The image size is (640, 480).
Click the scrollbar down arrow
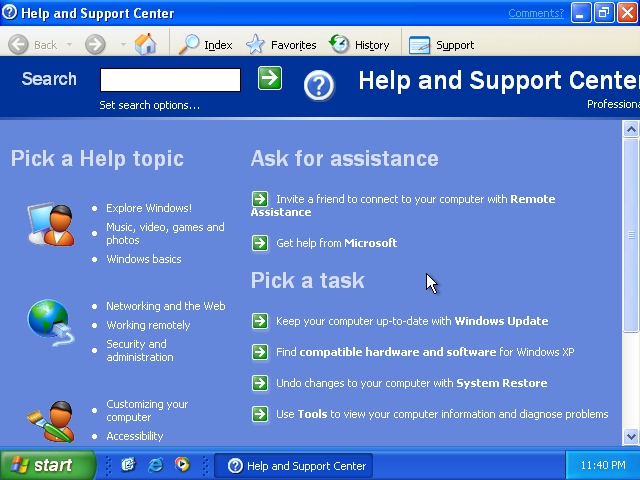[631, 437]
